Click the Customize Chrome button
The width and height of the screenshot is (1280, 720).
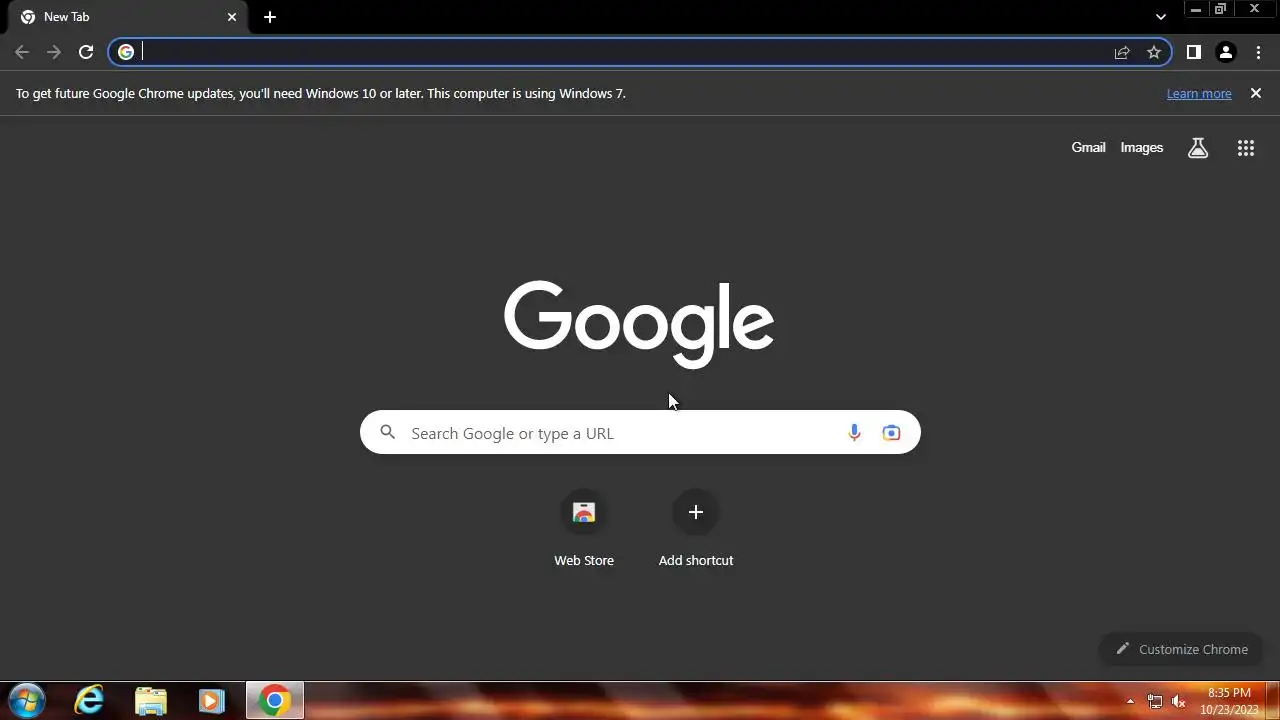click(x=1180, y=649)
